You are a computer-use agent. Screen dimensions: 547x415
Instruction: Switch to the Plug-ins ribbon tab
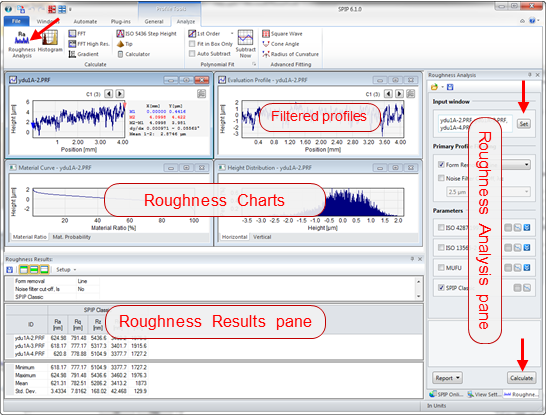coord(120,22)
